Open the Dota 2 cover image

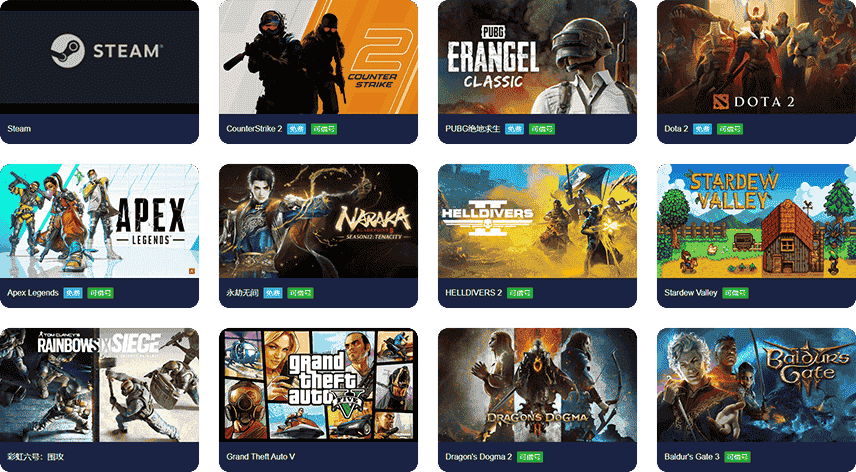point(756,57)
